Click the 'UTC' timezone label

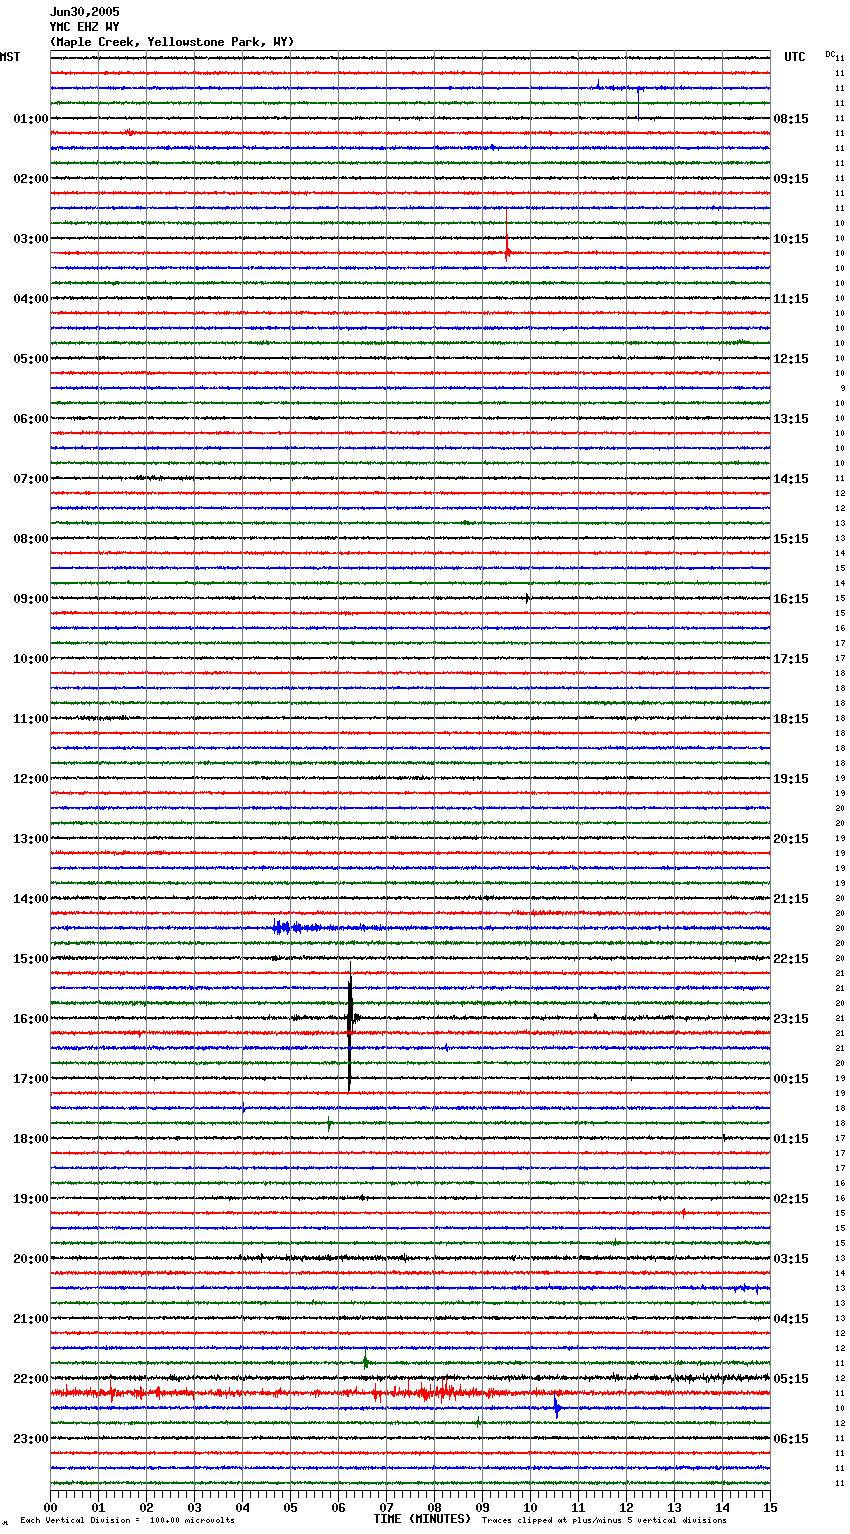click(x=795, y=57)
